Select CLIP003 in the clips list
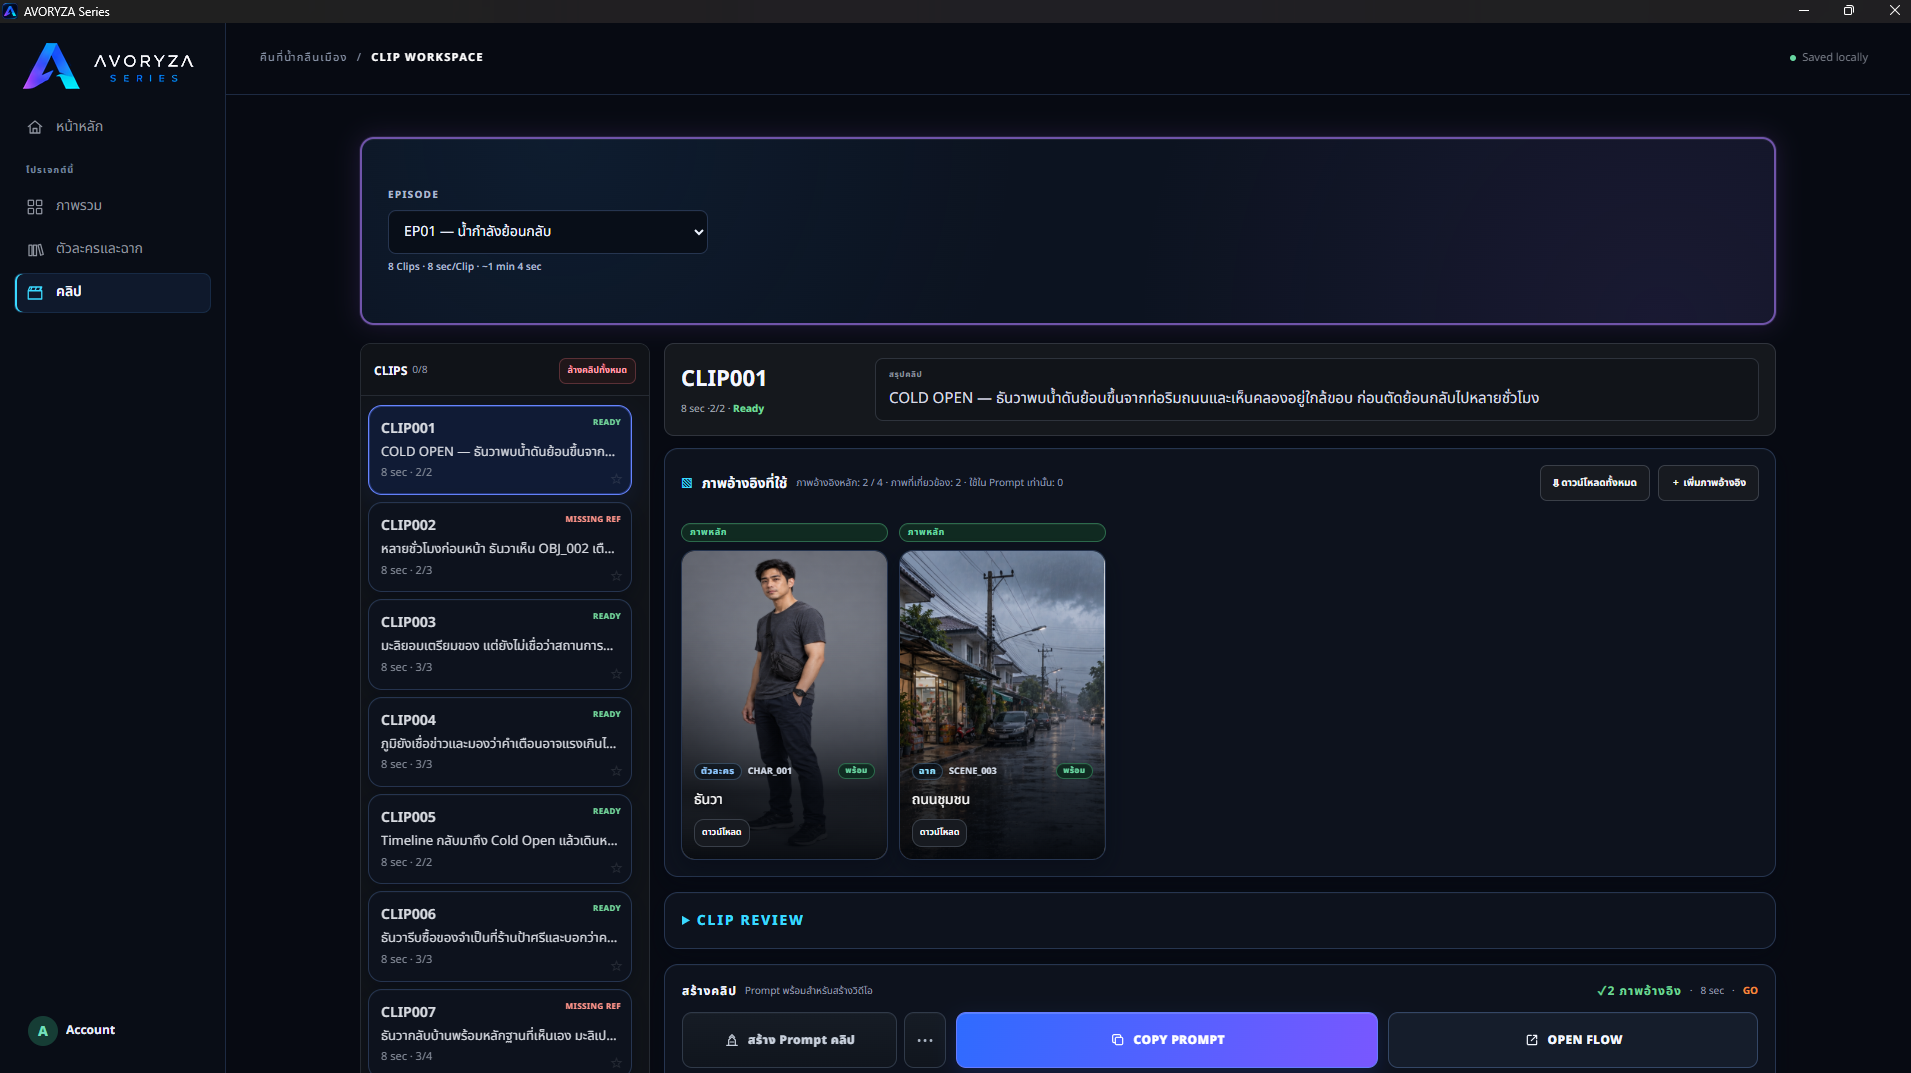This screenshot has width=1911, height=1073. tap(499, 643)
